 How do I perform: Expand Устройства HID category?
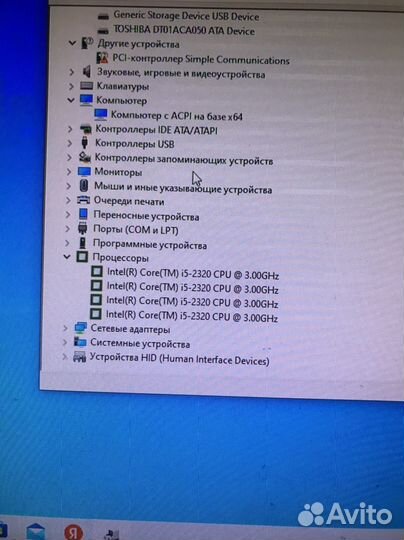tap(65, 356)
